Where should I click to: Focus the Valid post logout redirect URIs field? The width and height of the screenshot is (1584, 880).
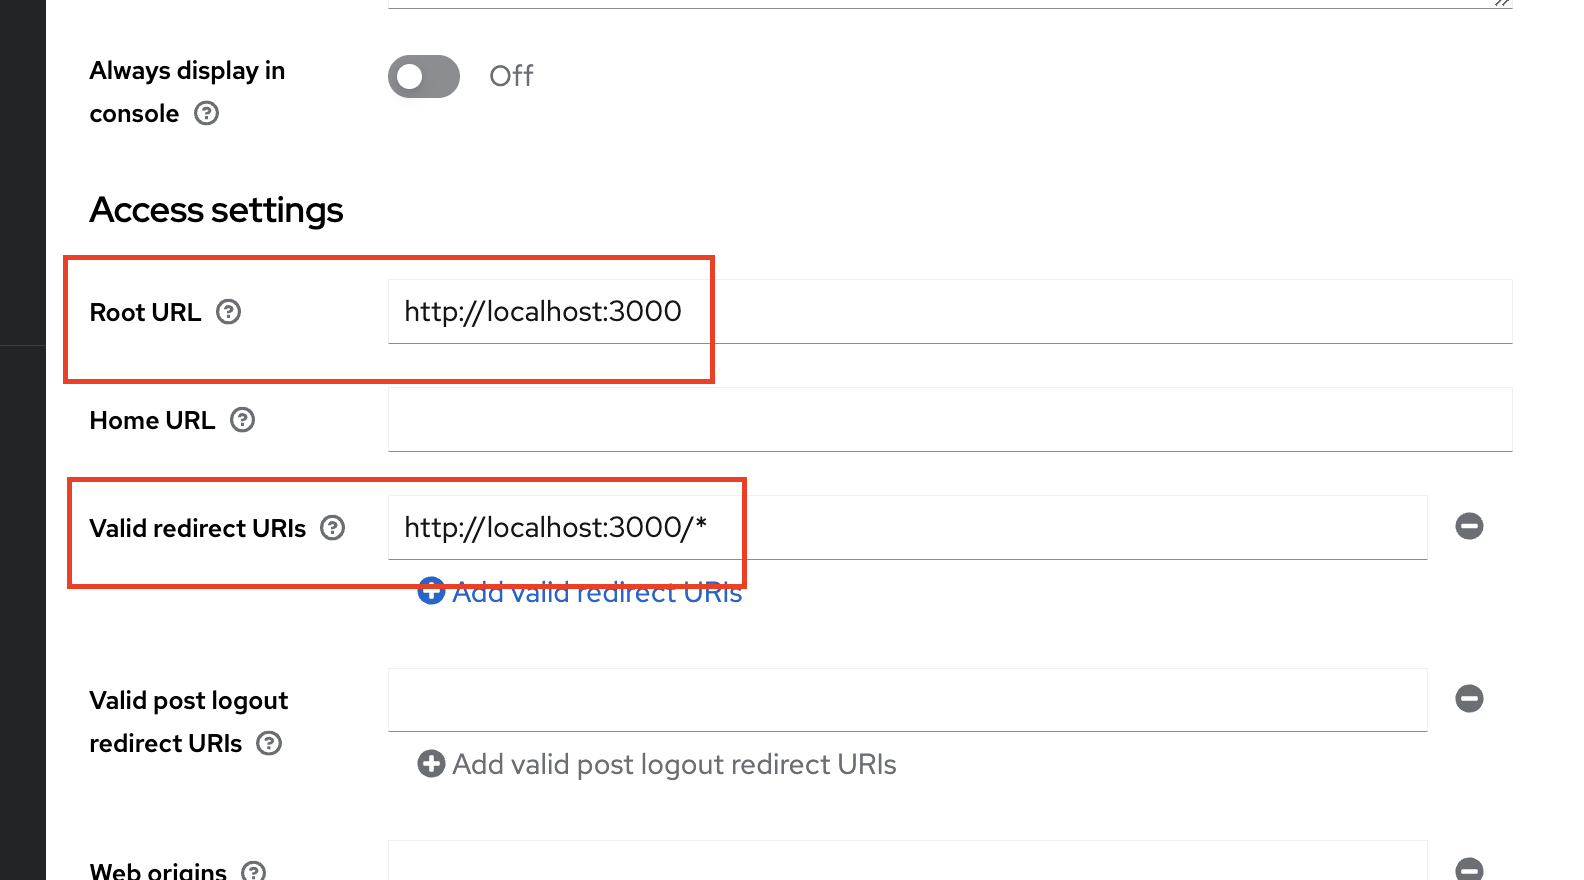[x=907, y=700]
